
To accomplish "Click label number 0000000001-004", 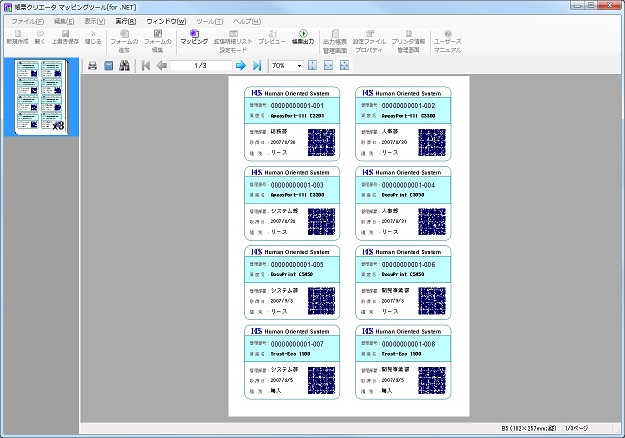I will (408, 185).
